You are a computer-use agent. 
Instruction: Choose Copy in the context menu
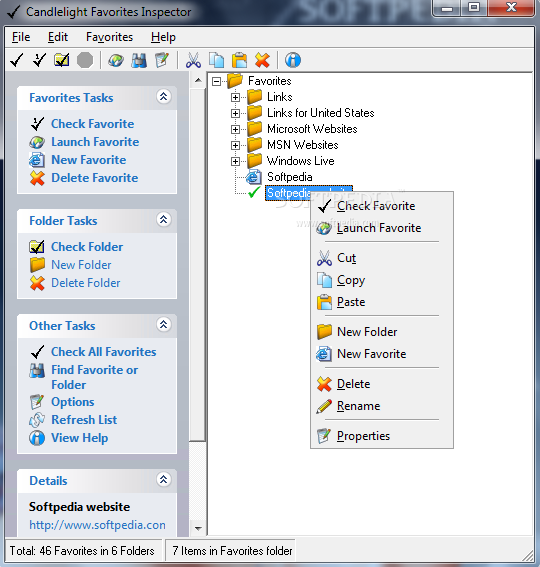[x=382, y=280]
